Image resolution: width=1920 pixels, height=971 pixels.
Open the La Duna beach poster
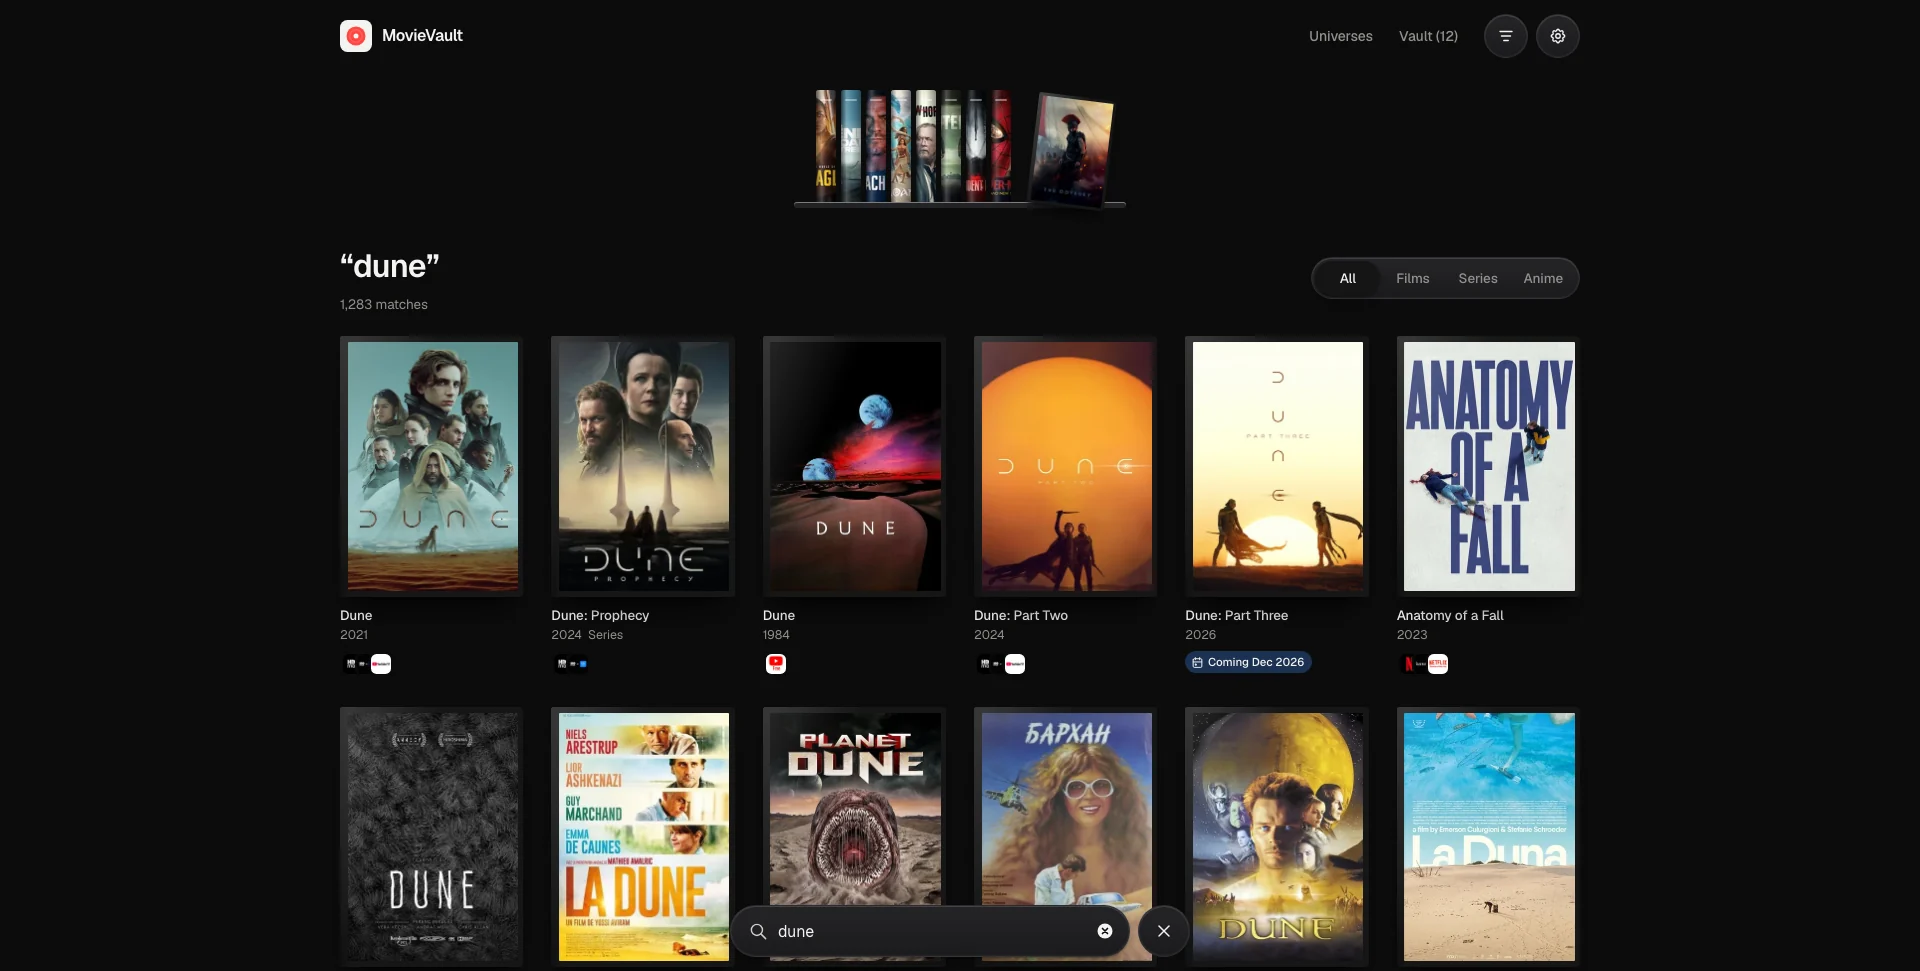(x=1489, y=837)
